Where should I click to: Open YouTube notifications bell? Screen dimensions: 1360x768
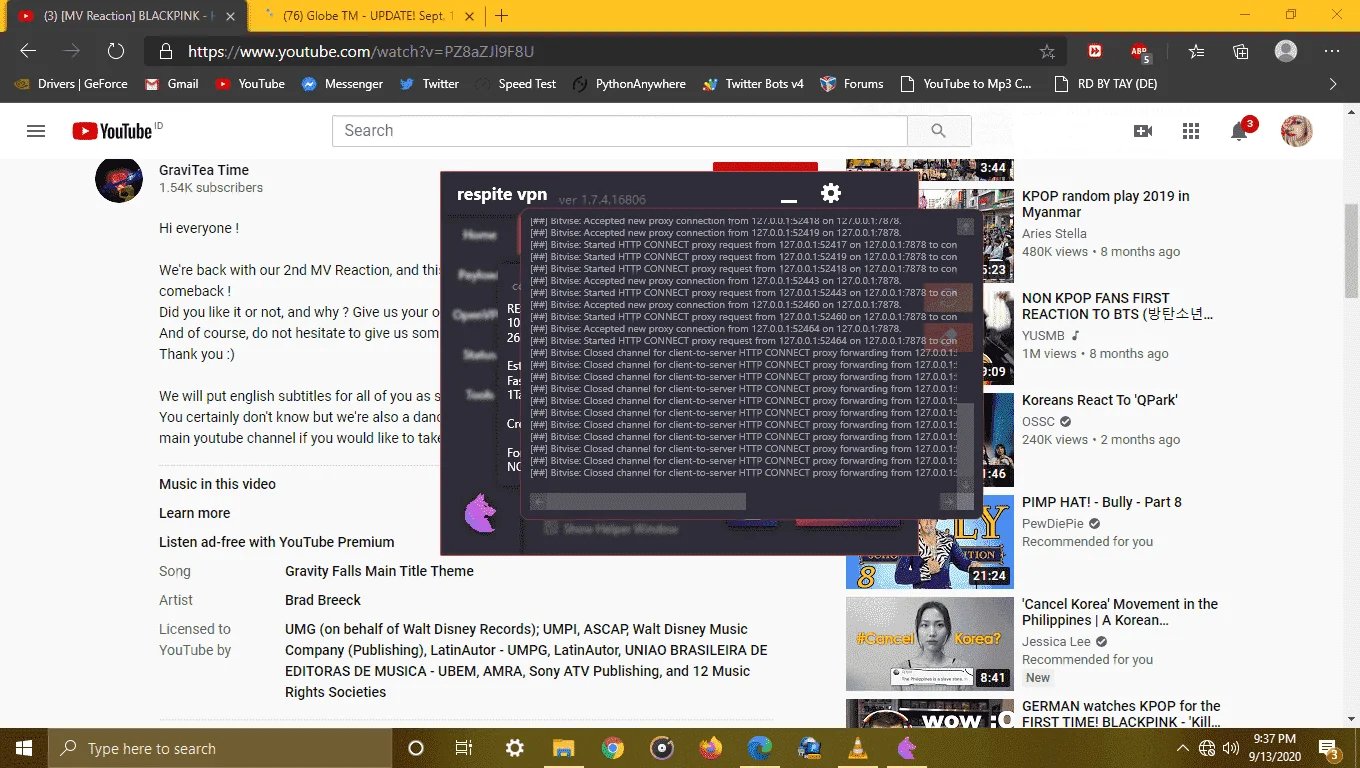[1239, 131]
